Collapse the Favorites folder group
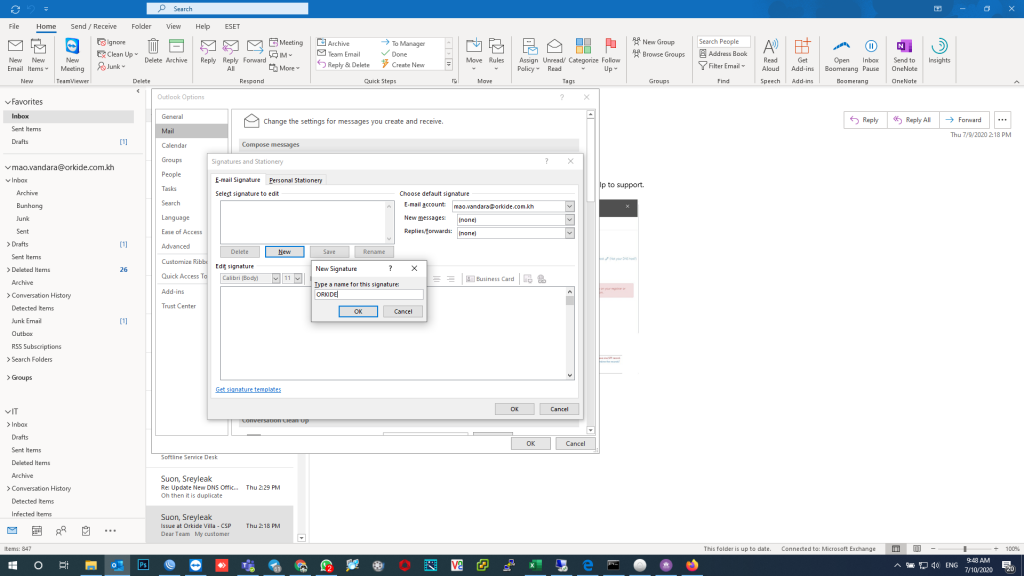Viewport: 1024px width, 576px height. (x=6, y=102)
